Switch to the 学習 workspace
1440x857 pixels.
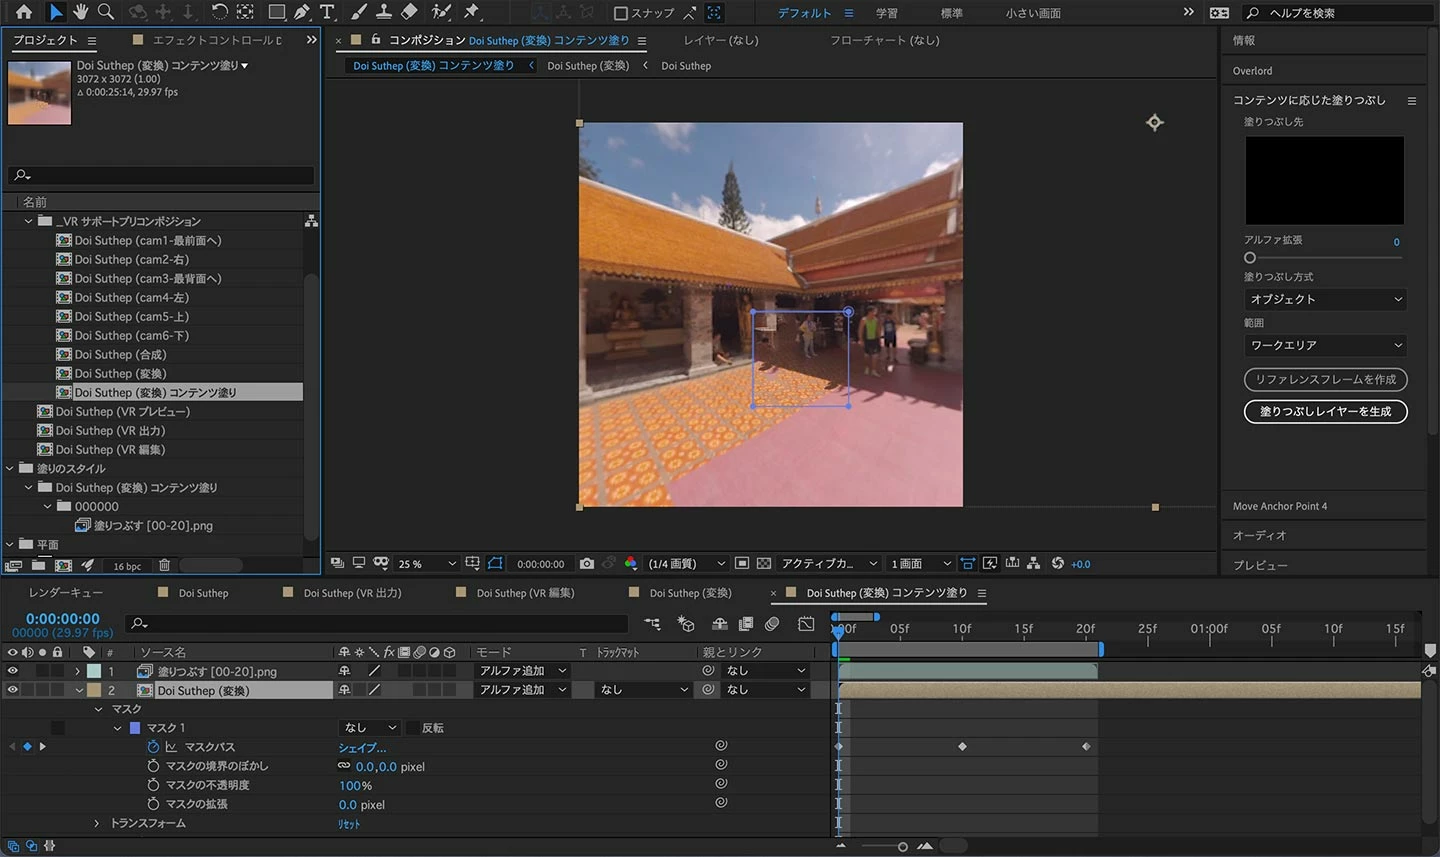886,13
